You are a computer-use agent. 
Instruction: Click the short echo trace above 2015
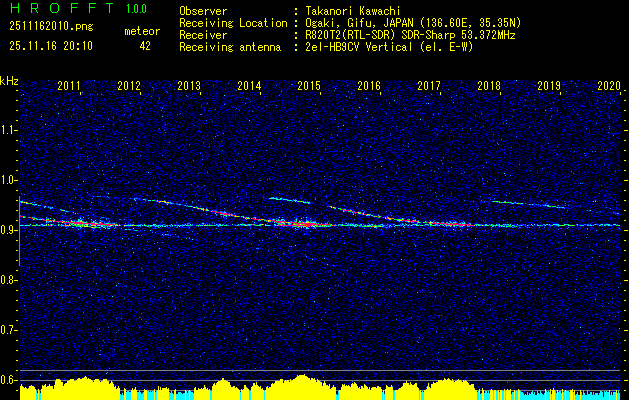point(290,200)
